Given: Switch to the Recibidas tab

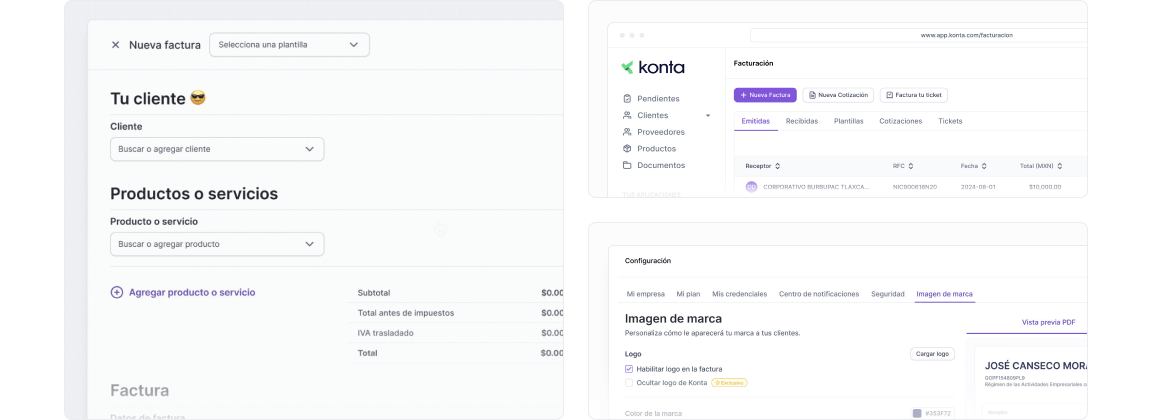Looking at the screenshot, I should (x=802, y=121).
